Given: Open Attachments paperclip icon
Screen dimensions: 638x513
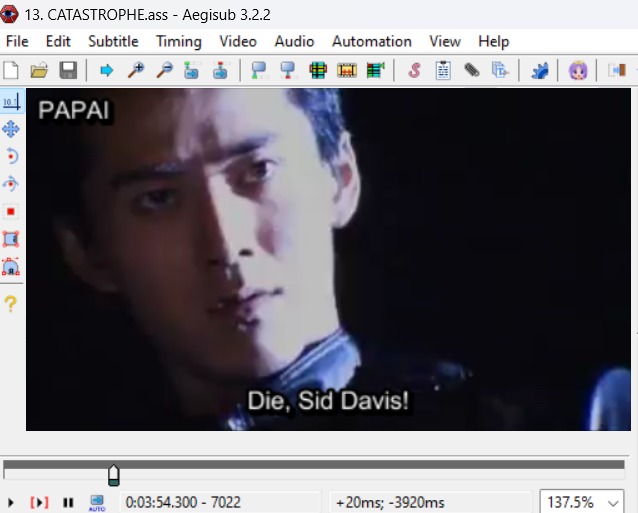Looking at the screenshot, I should 472,70.
